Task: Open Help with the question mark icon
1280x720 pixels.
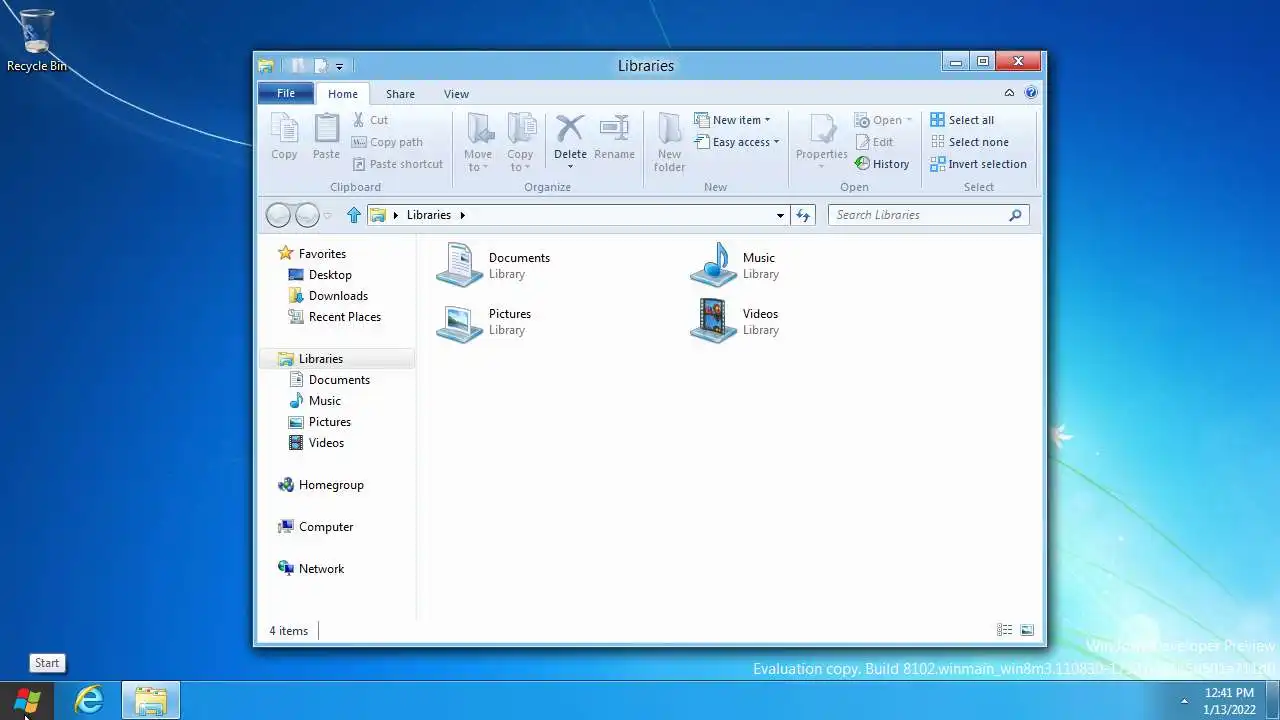Action: 1031,93
